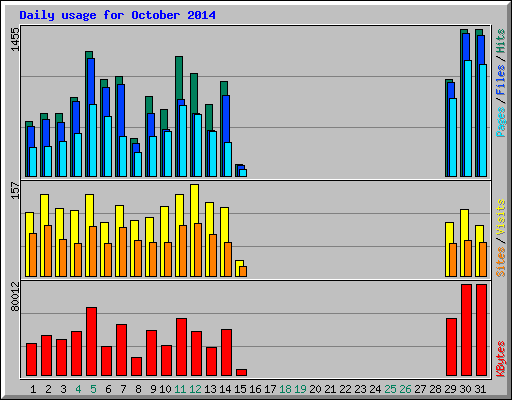Screen dimensions: 512x400
Task: Click day 10 label on the x-axis
Action: click(165, 389)
